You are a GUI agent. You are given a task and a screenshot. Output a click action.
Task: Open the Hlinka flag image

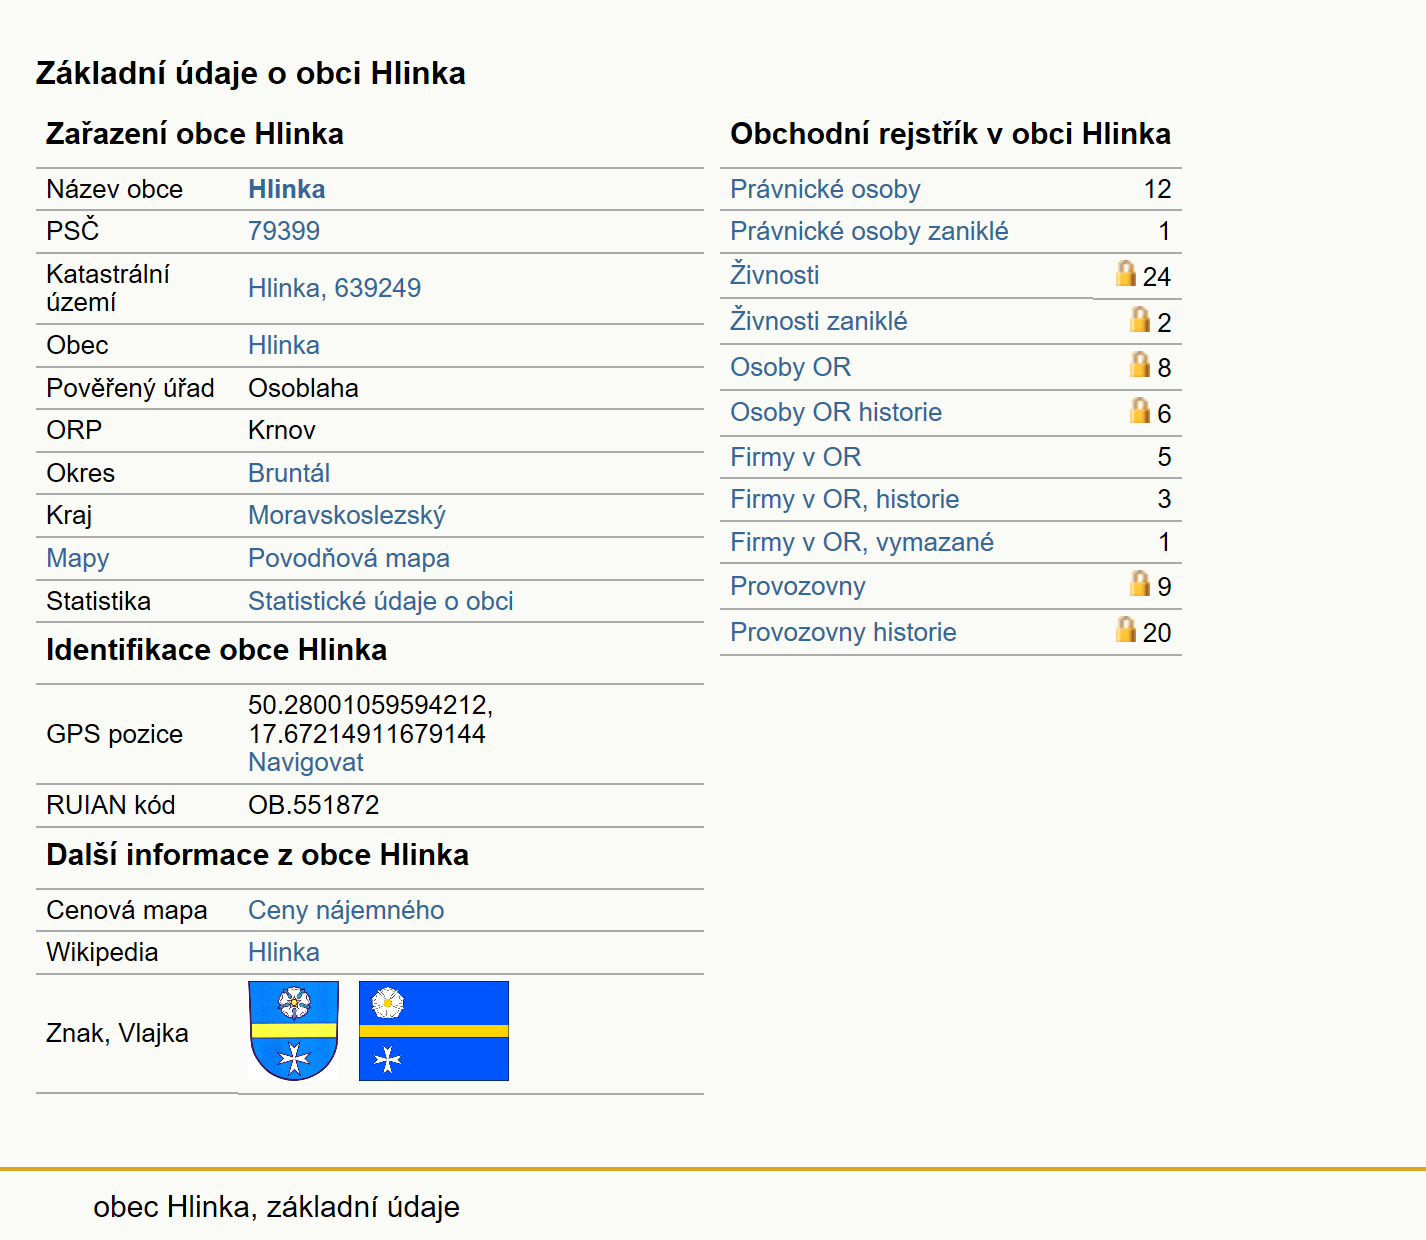click(x=434, y=1031)
